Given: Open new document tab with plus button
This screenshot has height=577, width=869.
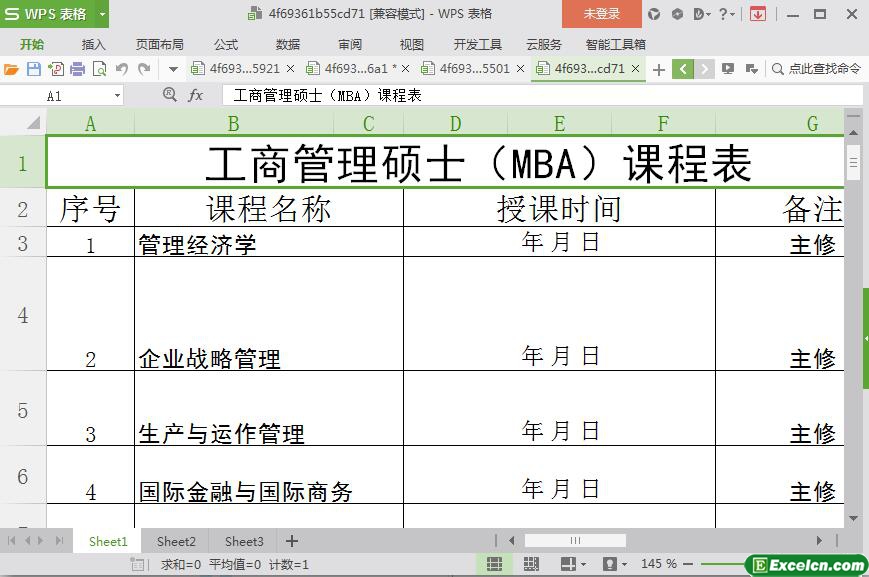Looking at the screenshot, I should 658,69.
